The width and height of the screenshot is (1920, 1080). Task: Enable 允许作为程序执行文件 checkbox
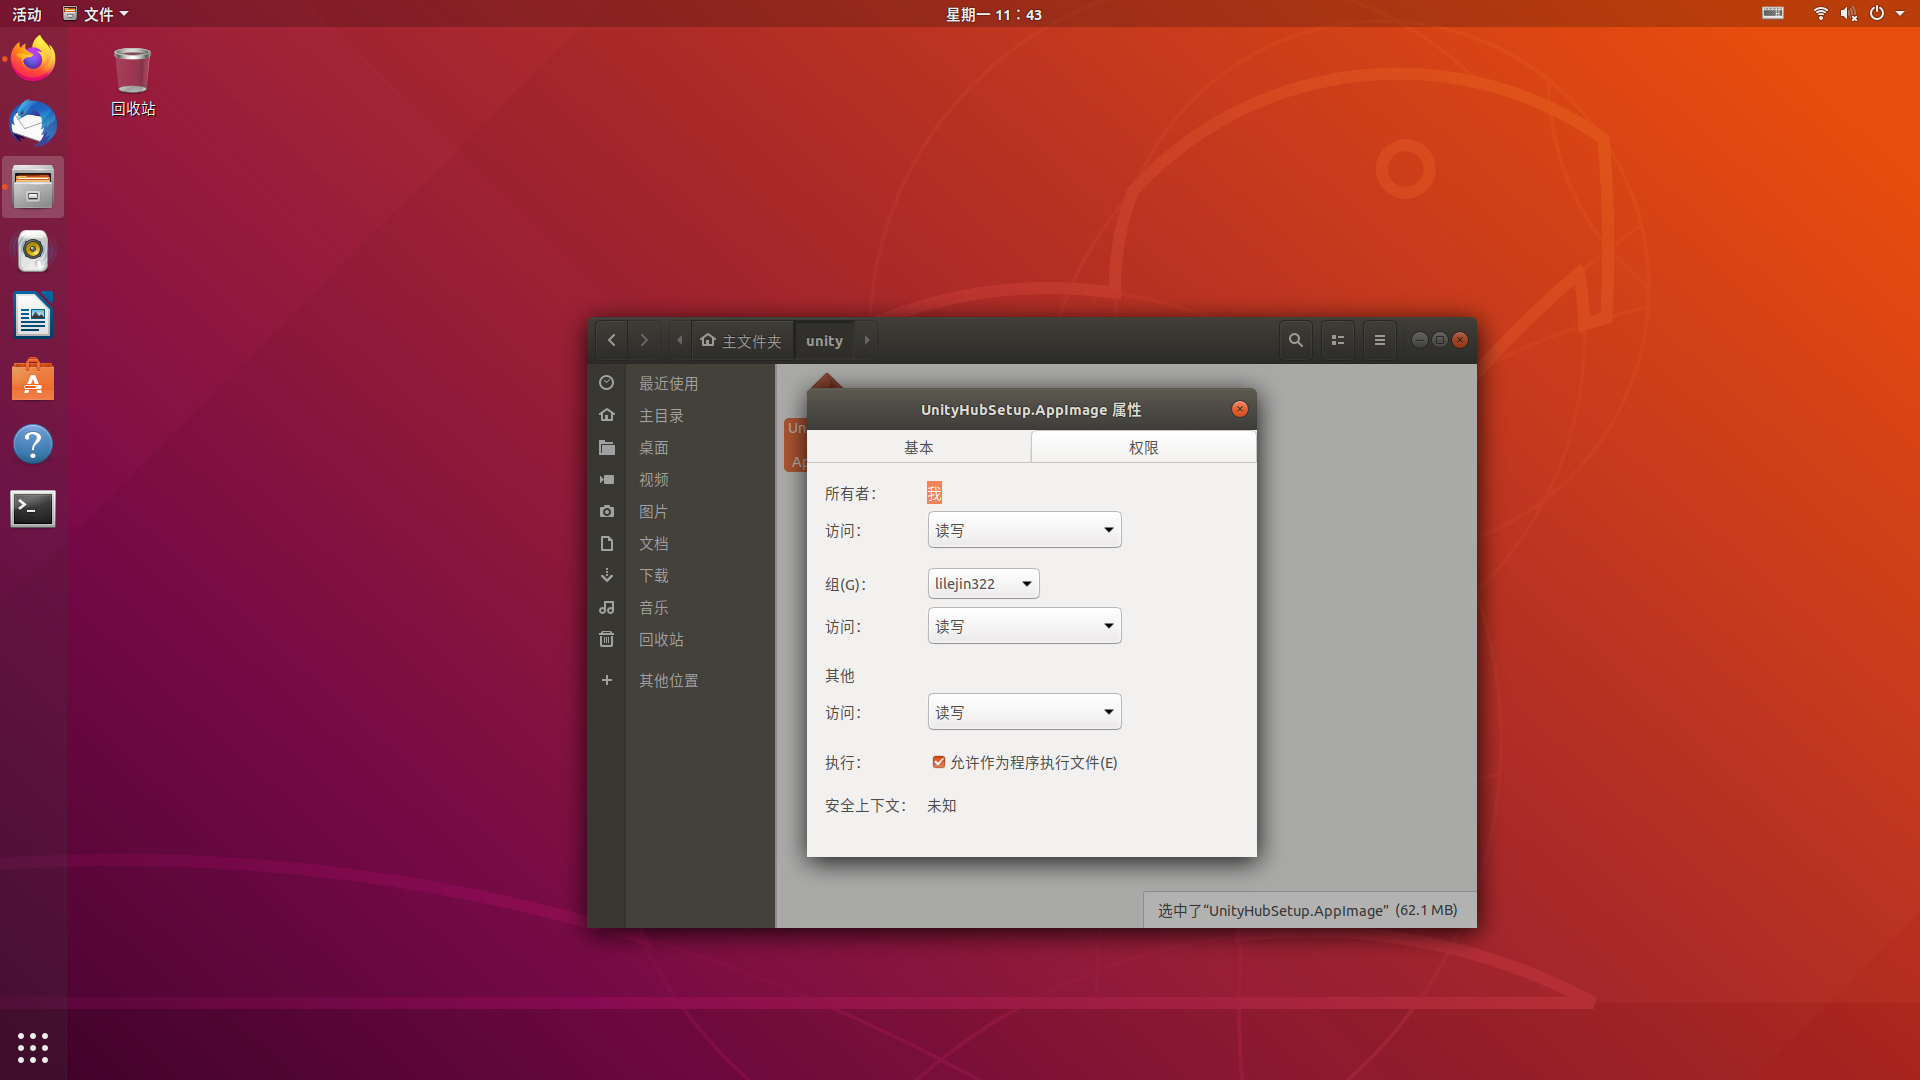point(938,761)
